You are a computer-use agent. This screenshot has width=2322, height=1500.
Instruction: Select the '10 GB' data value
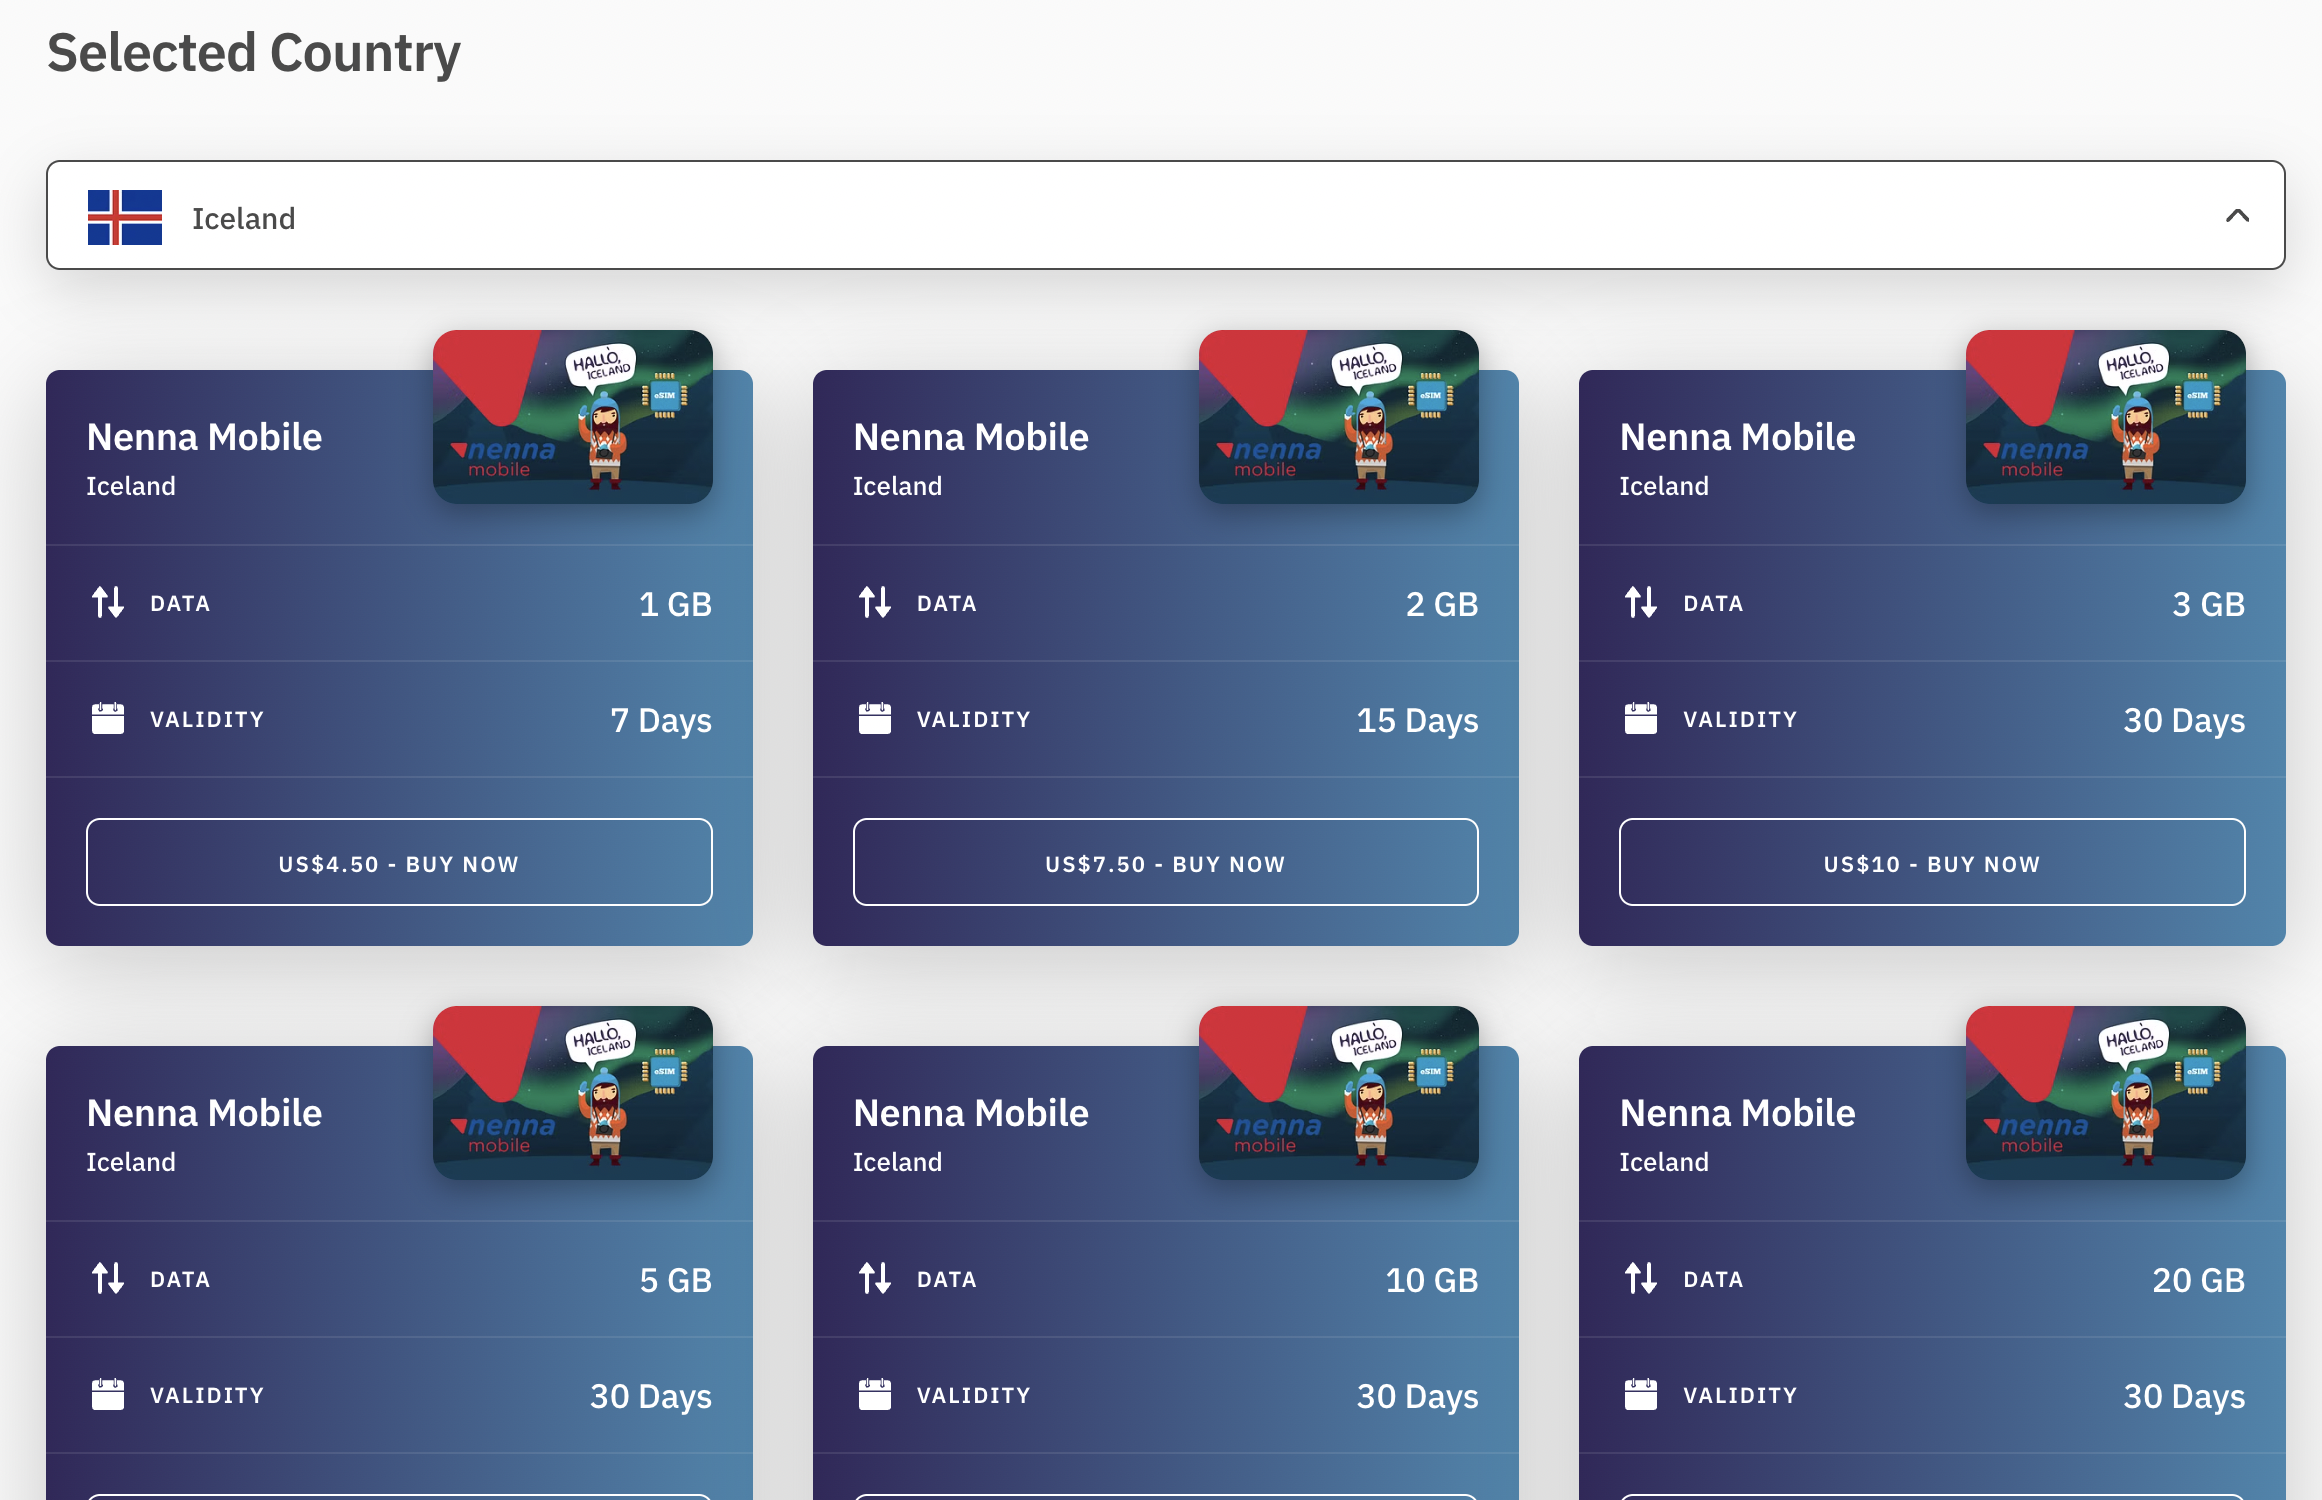point(1432,1280)
